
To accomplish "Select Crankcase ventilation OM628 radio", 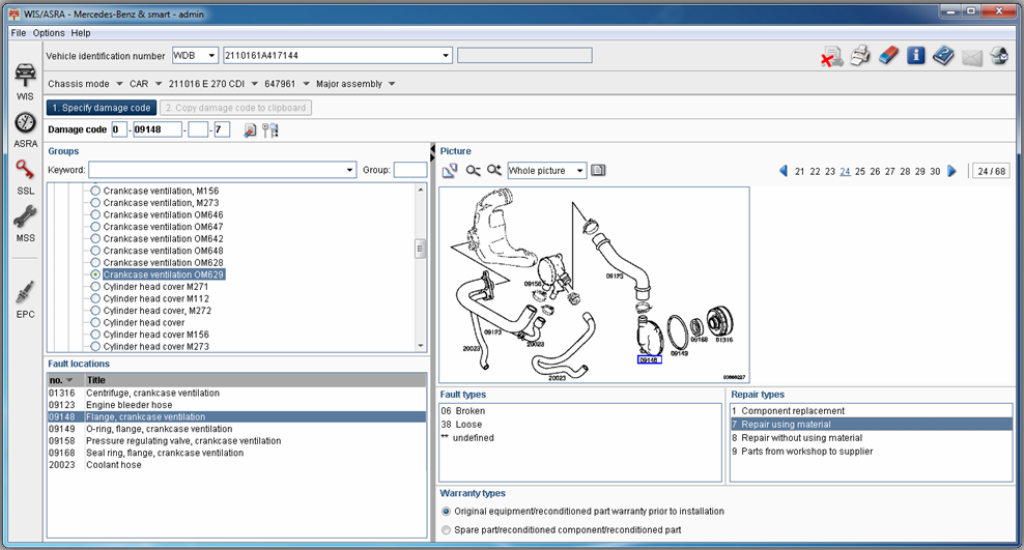I will (x=95, y=263).
